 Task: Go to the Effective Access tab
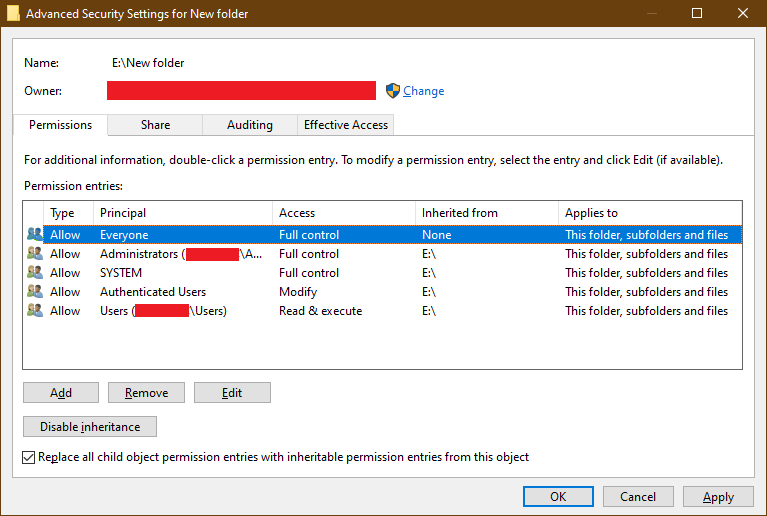(x=345, y=125)
